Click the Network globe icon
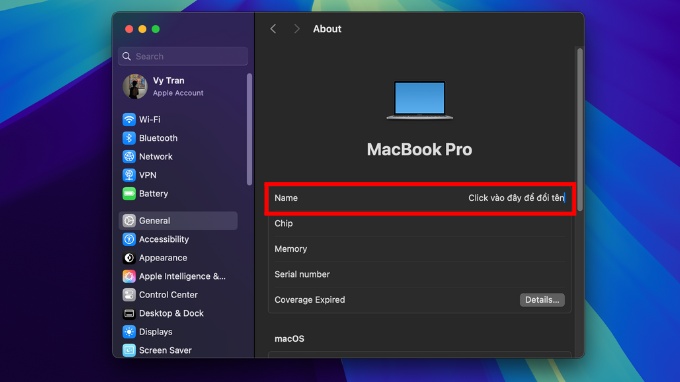The width and height of the screenshot is (680, 382). pos(129,157)
